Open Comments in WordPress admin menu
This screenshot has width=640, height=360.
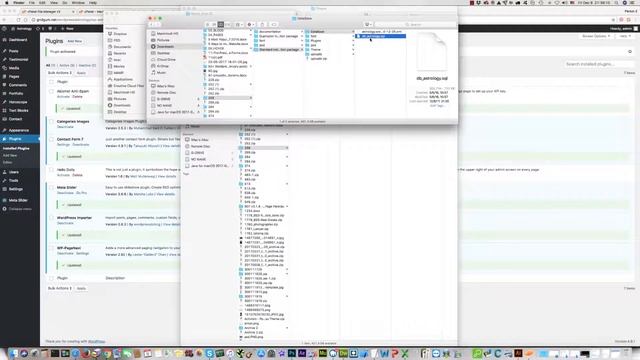(18, 85)
